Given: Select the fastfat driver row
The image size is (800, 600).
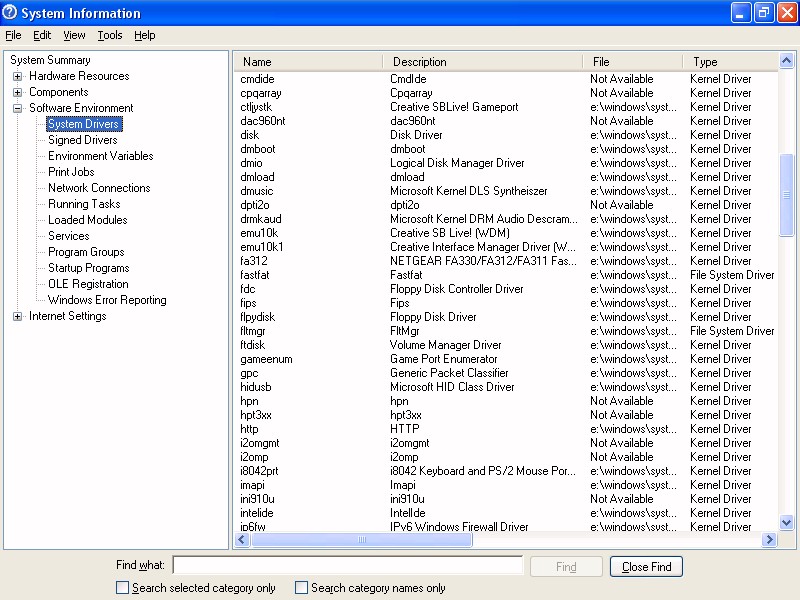Looking at the screenshot, I should click(x=255, y=275).
